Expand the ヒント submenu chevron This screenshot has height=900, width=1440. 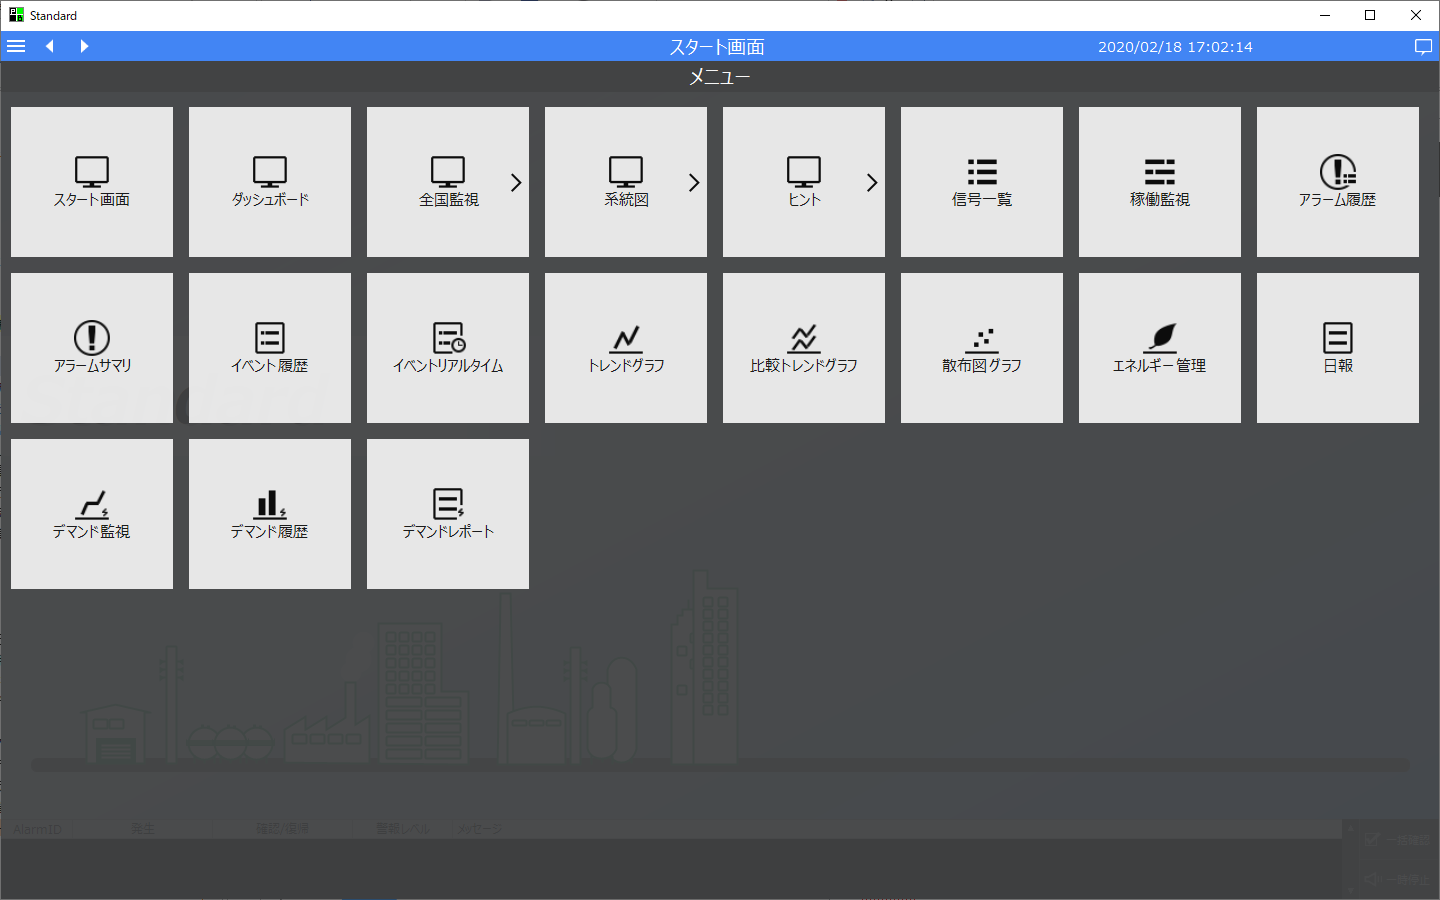(872, 182)
